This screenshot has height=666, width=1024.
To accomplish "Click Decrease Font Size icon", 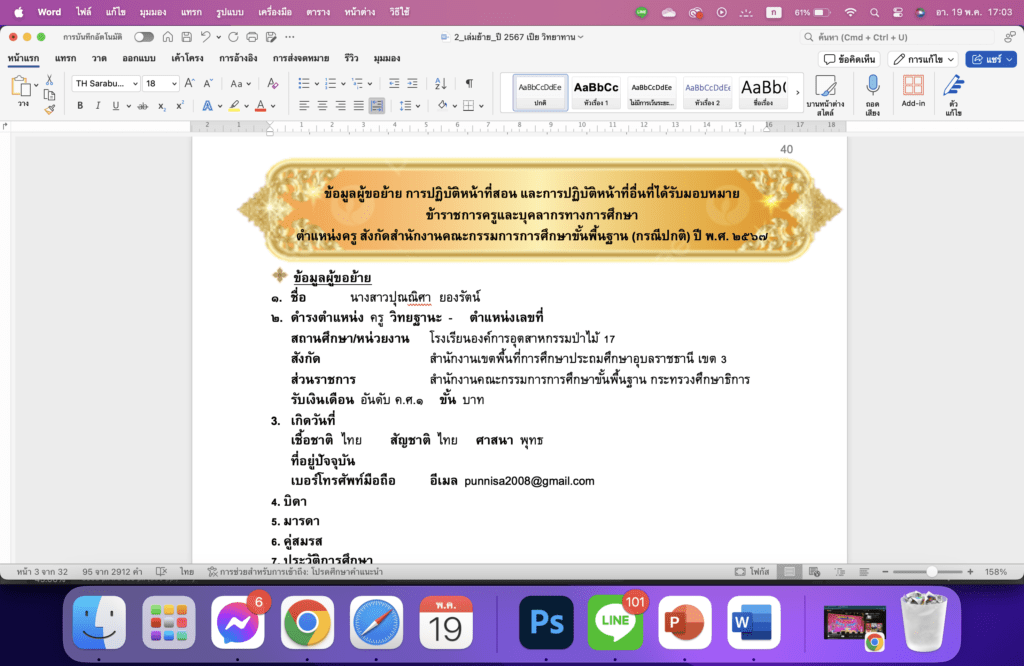I will pos(208,84).
